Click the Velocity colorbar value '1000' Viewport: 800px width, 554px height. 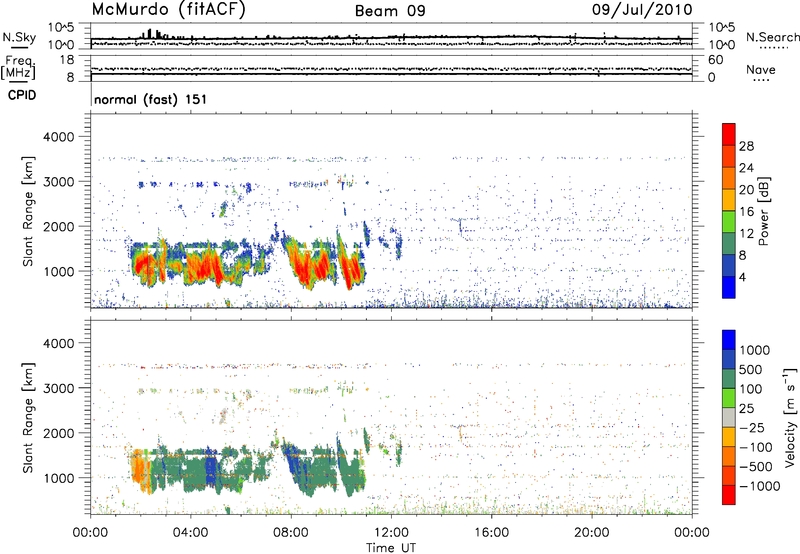pyautogui.click(x=754, y=350)
